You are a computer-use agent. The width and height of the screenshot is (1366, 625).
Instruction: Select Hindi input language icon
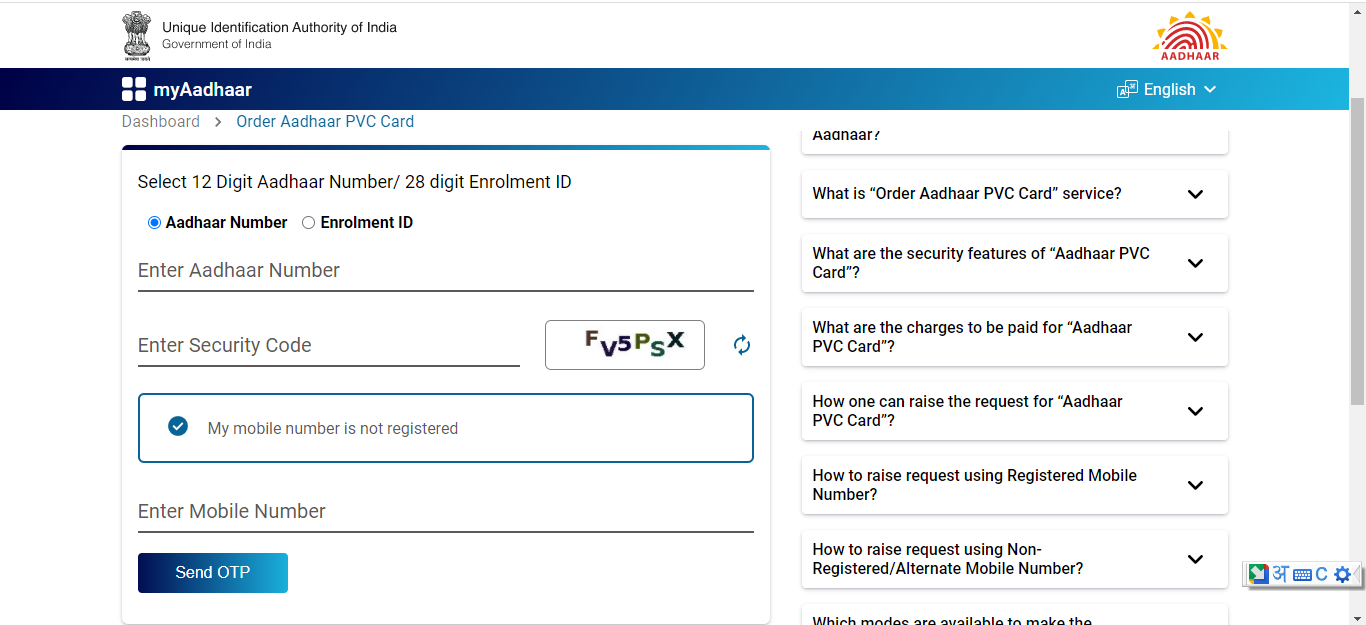point(1280,574)
